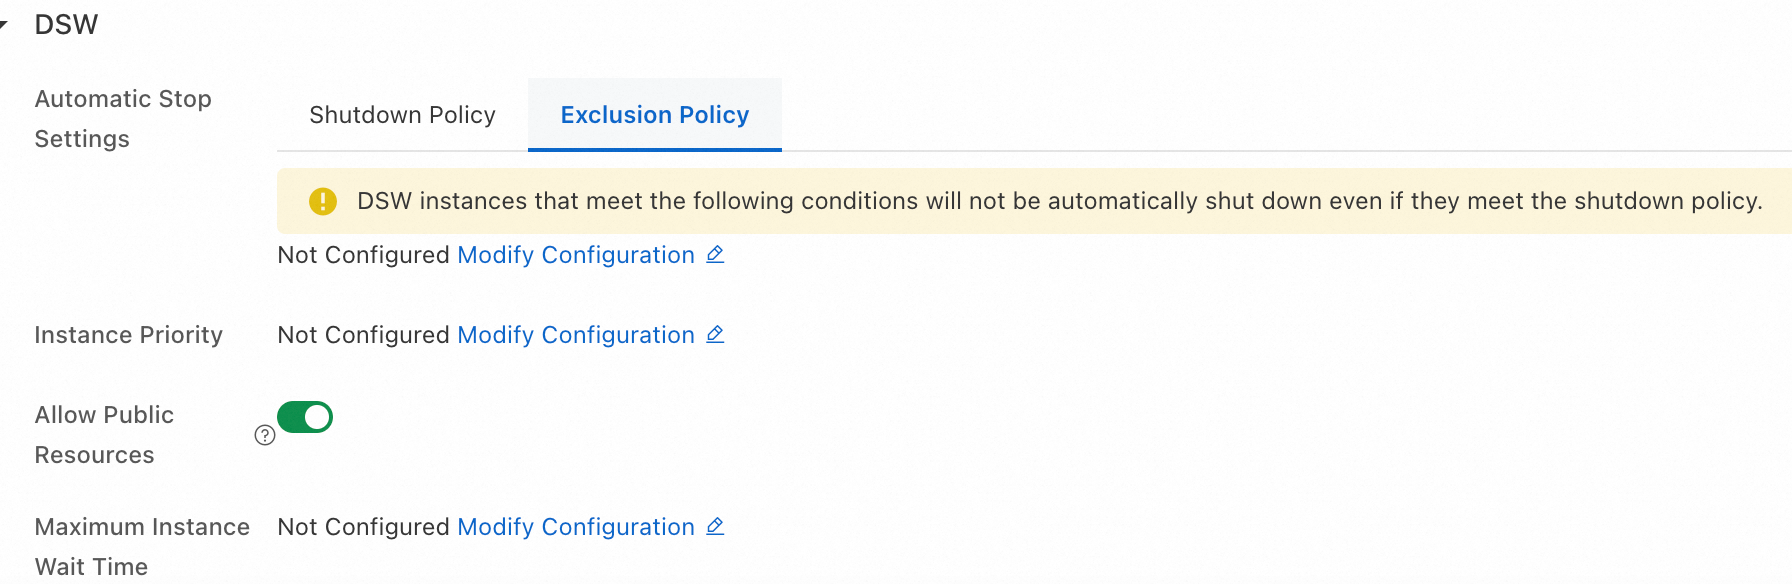Open Modify Configuration link for exclusion policy
This screenshot has width=1792, height=584.
[576, 255]
